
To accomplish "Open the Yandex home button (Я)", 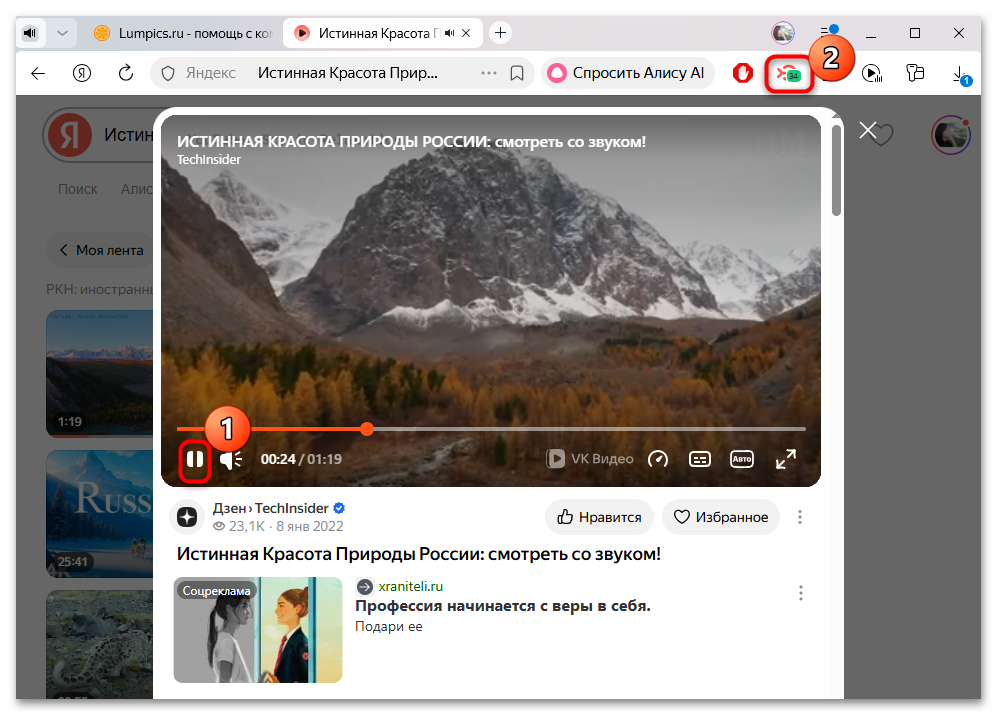I will coord(82,73).
